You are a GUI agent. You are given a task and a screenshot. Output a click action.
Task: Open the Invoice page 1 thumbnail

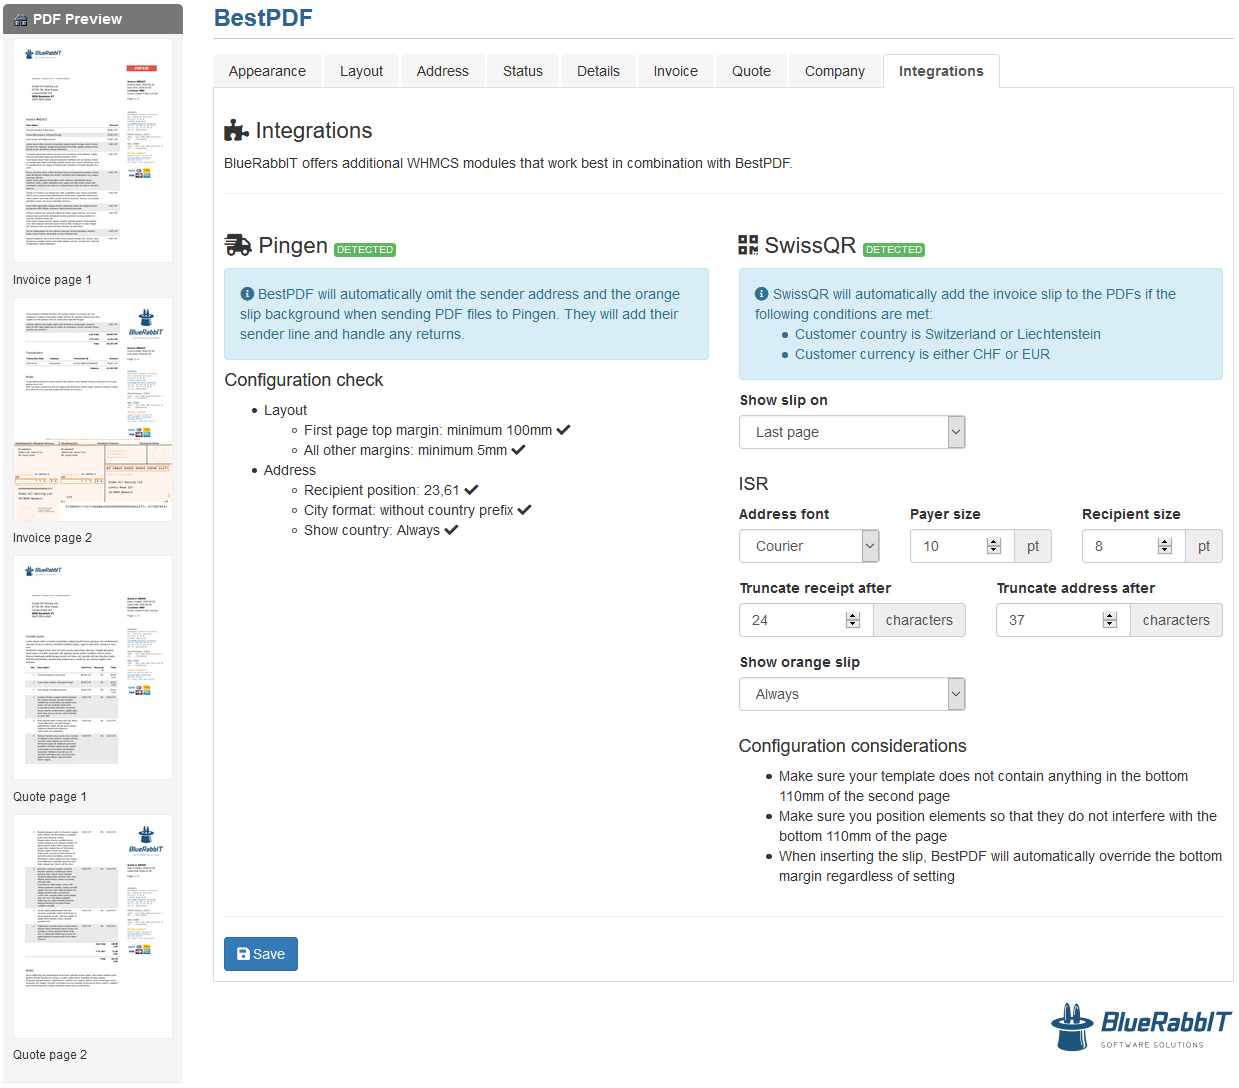(91, 150)
